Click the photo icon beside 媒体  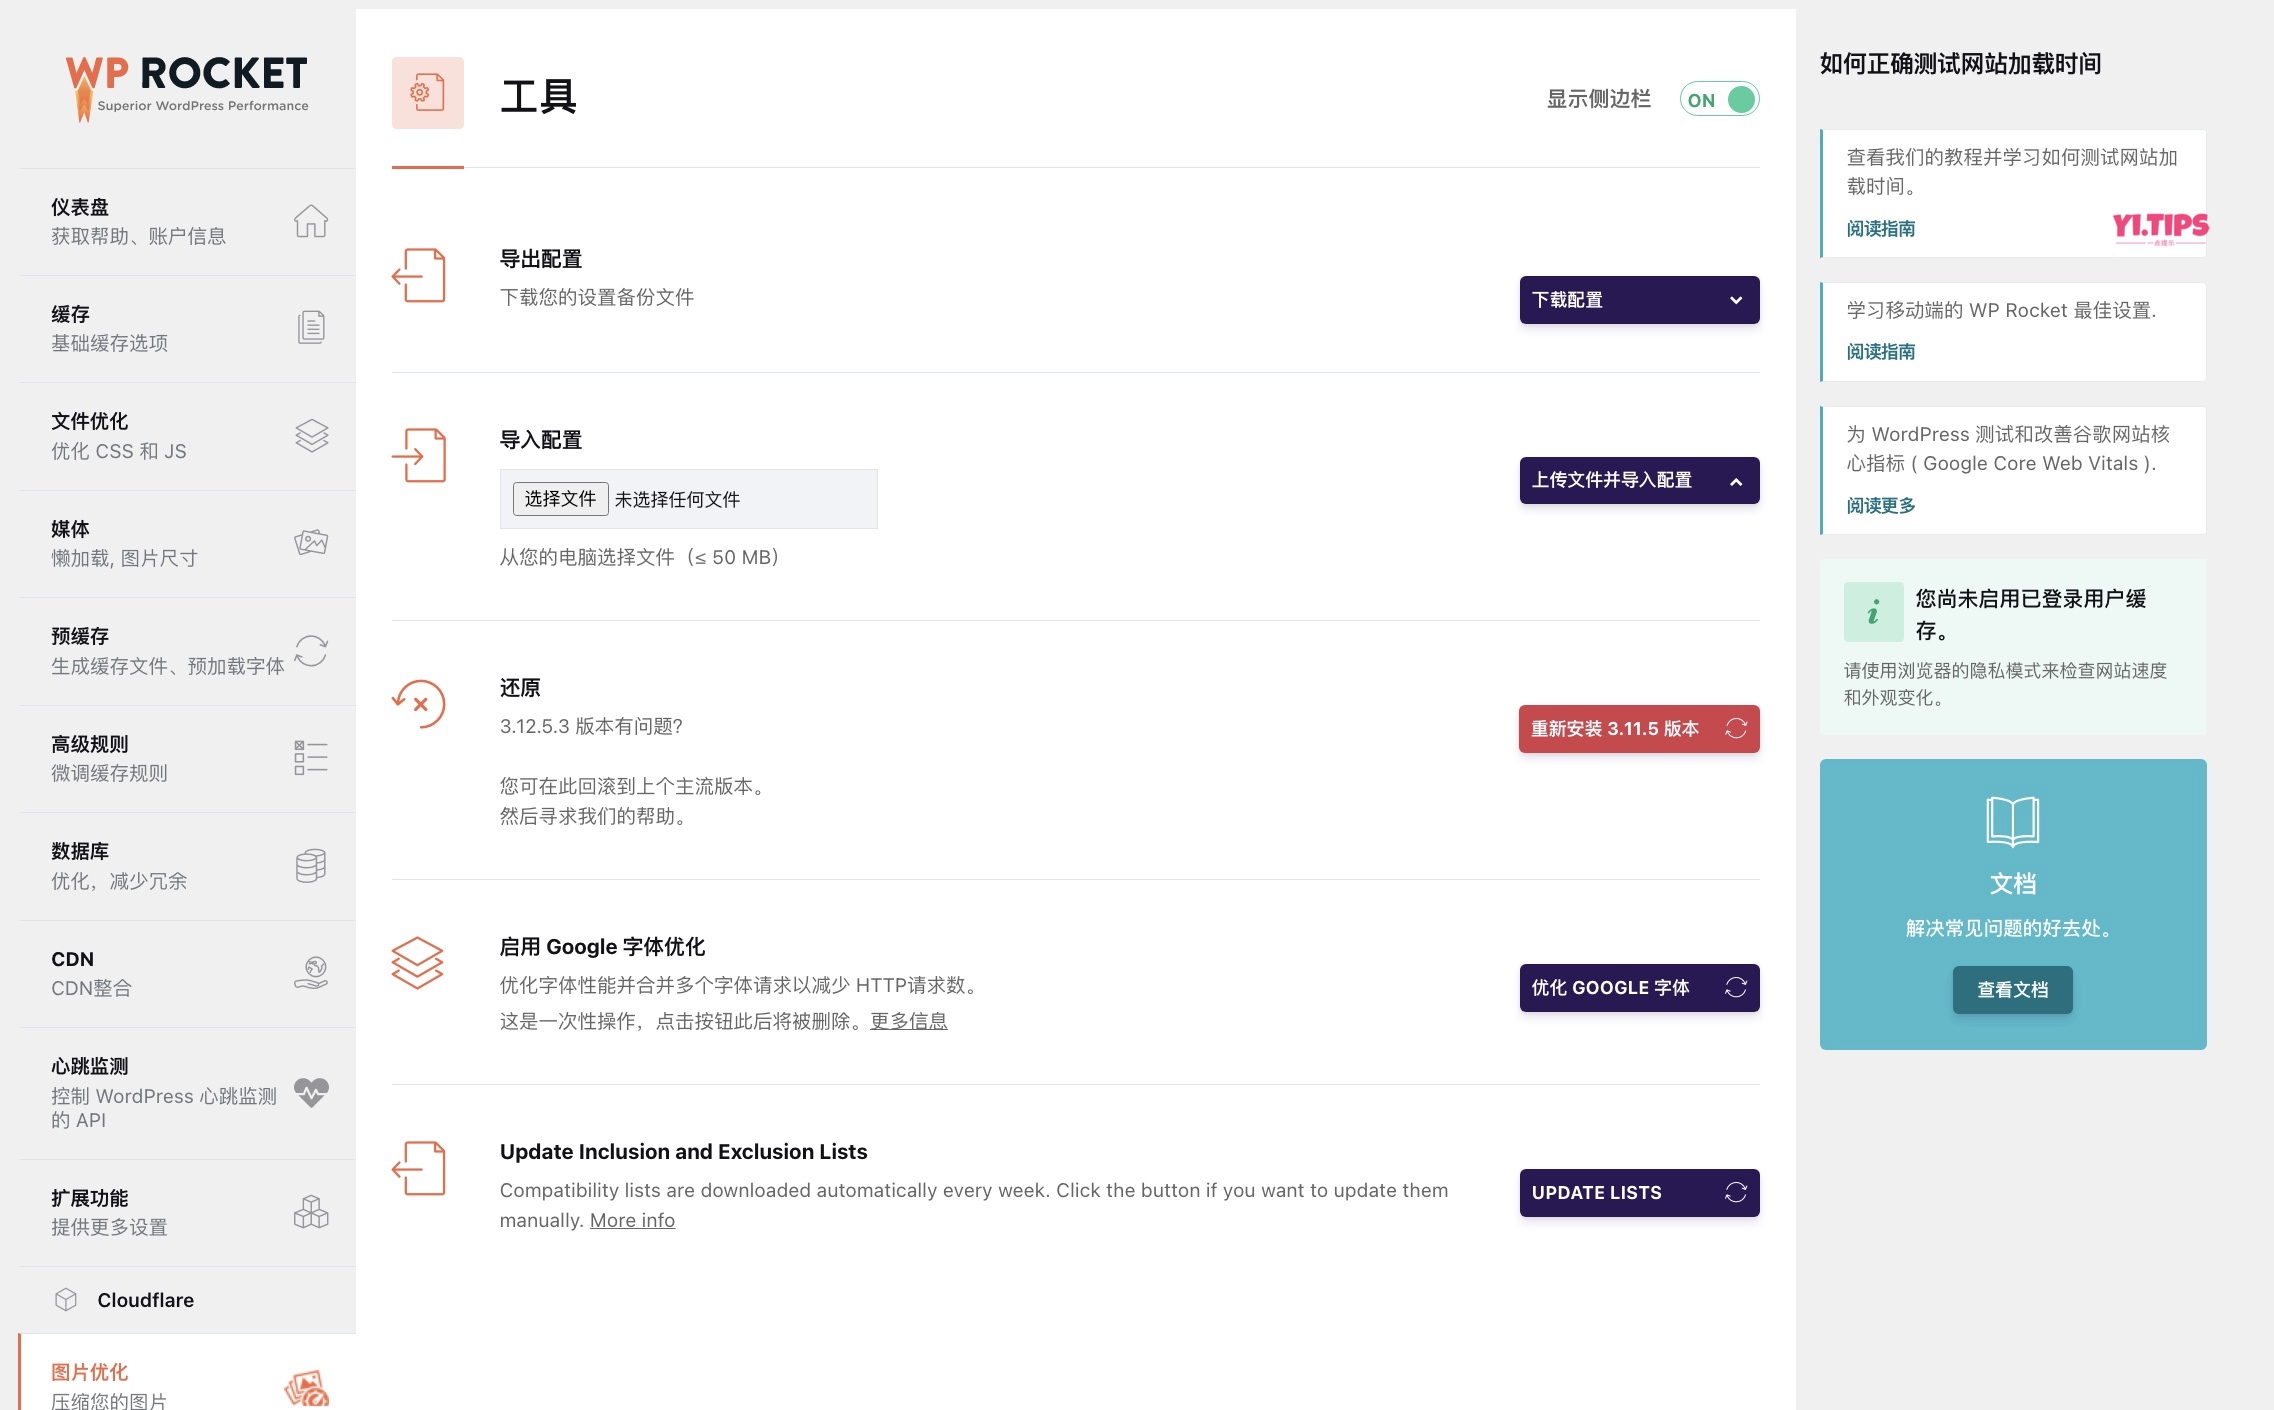tap(311, 542)
